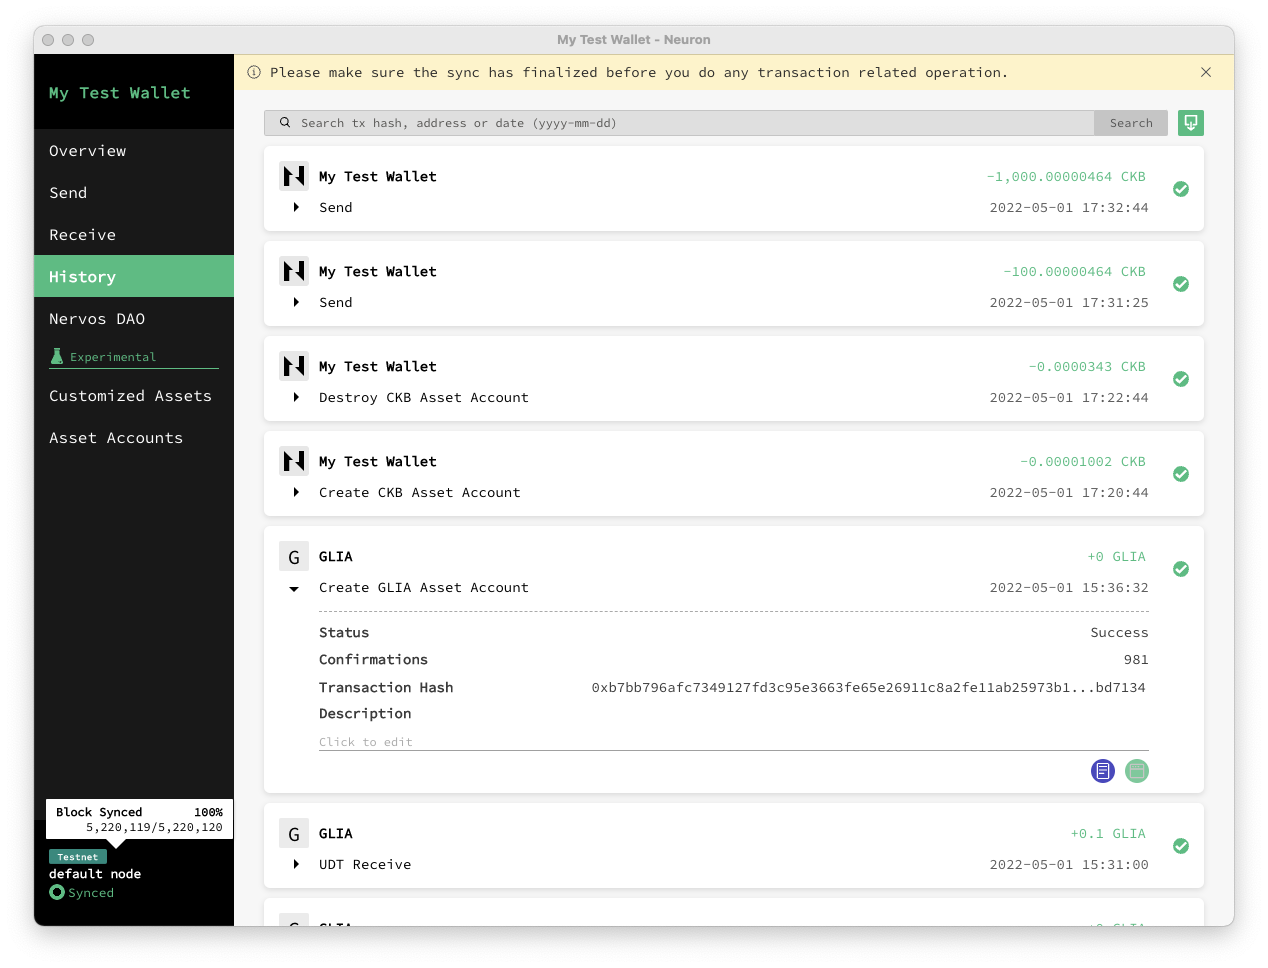This screenshot has height=968, width=1268.
Task: Click timestamp 2022-05-01 17:32:44
Action: click(1069, 207)
